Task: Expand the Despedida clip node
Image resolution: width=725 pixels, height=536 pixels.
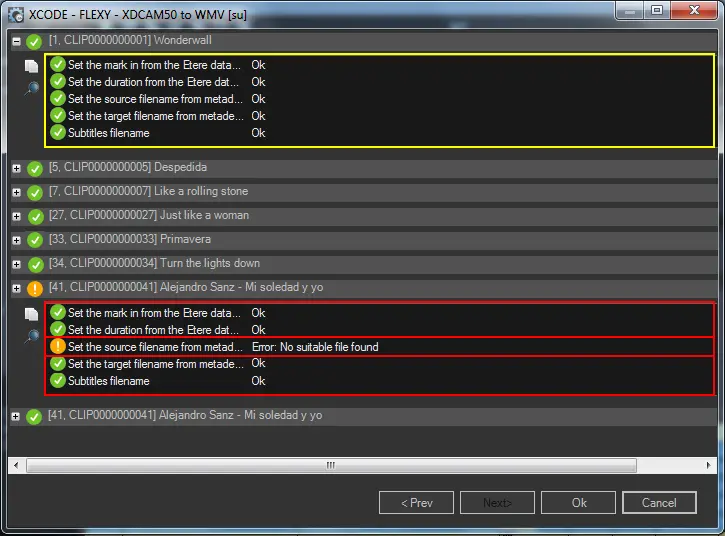Action: coord(16,168)
